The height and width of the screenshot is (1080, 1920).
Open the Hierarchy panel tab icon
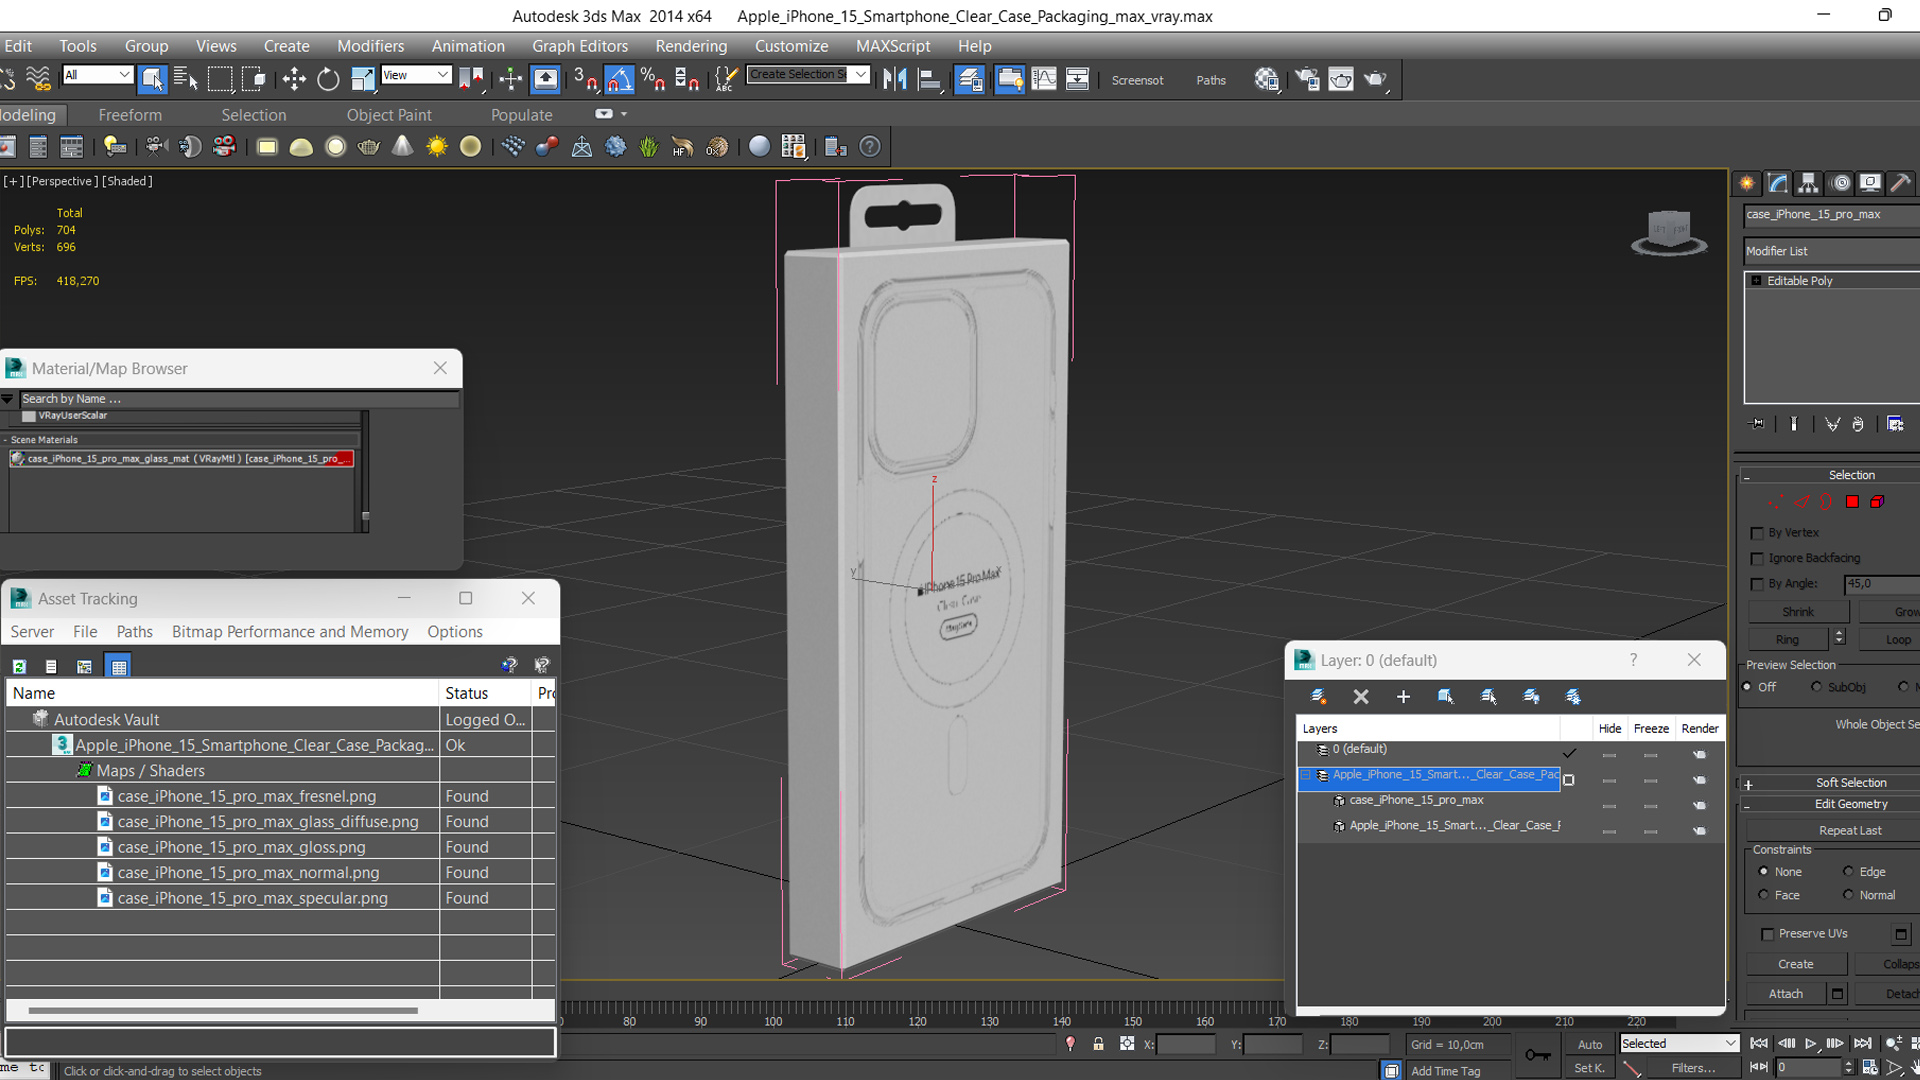[1808, 183]
